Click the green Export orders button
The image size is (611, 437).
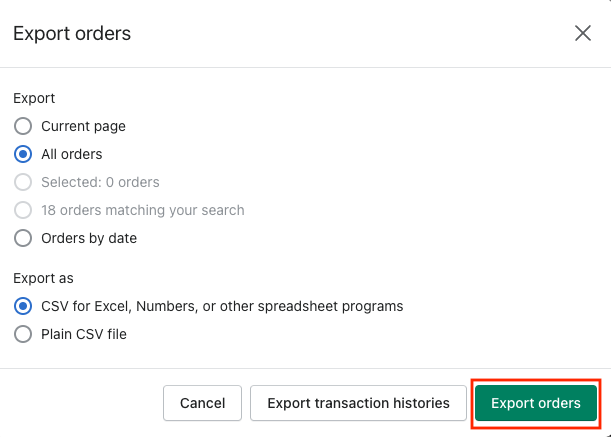coord(535,403)
